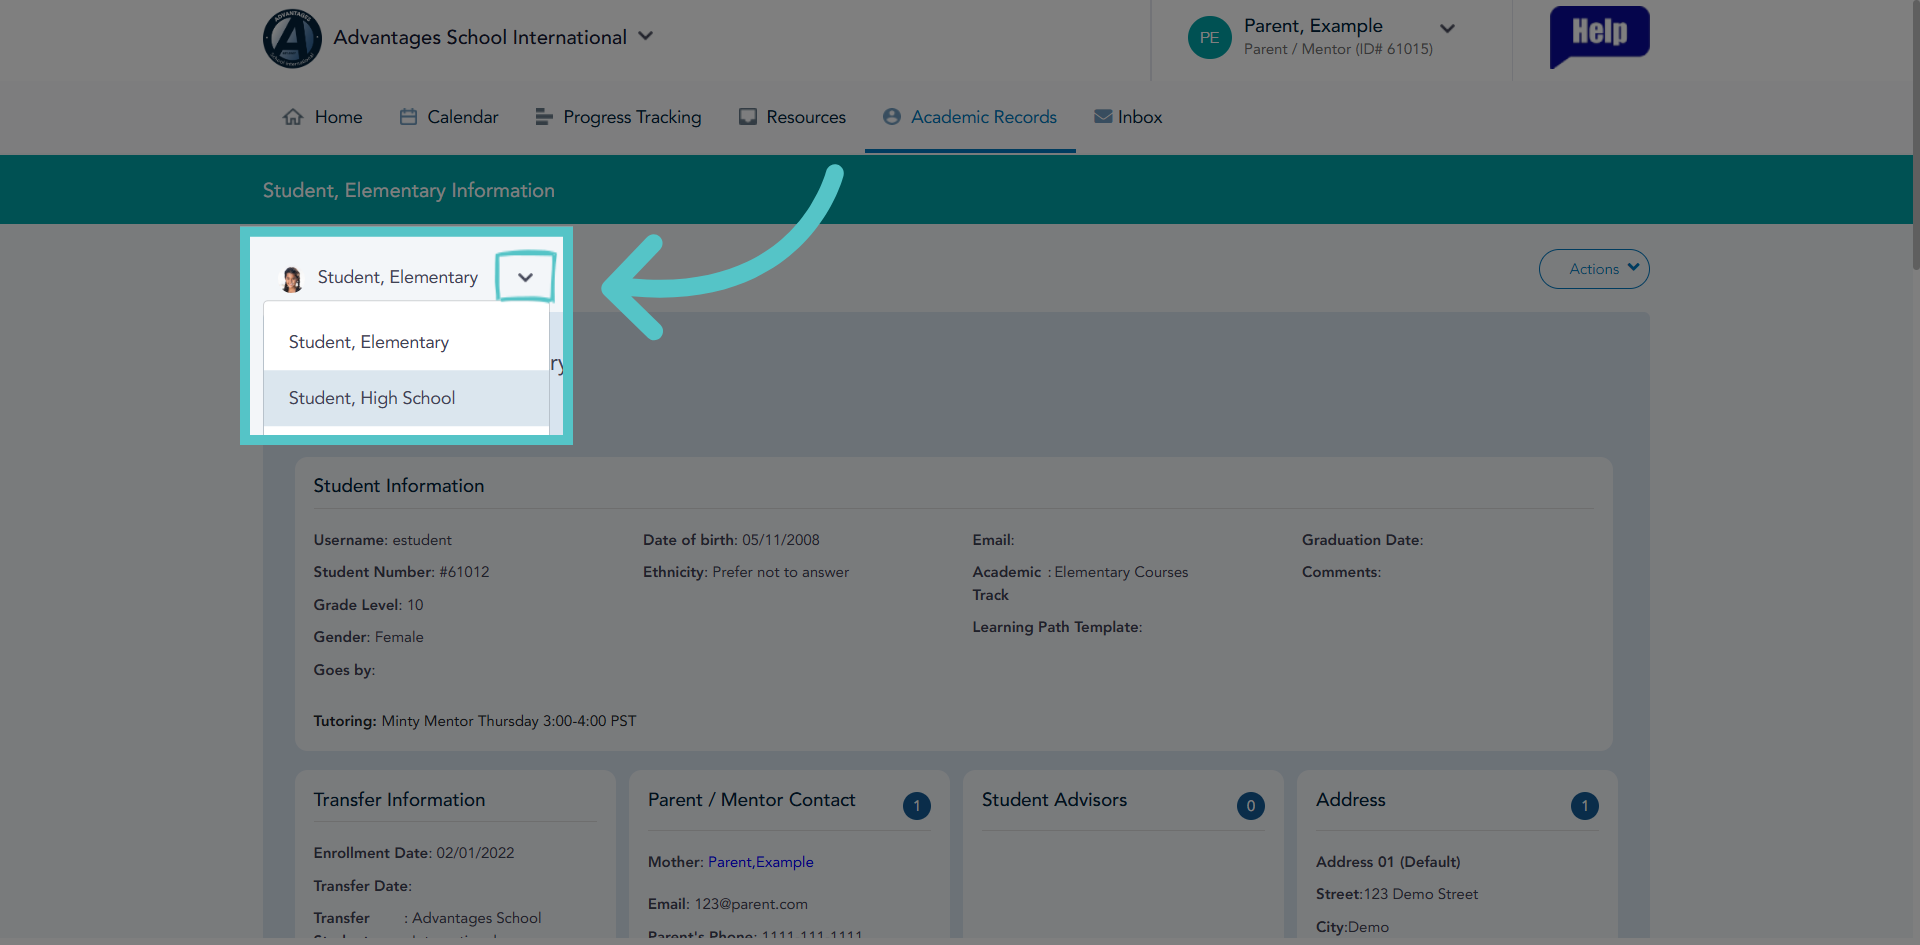Click the Minty Mentor tutoring schedule text

[509, 721]
